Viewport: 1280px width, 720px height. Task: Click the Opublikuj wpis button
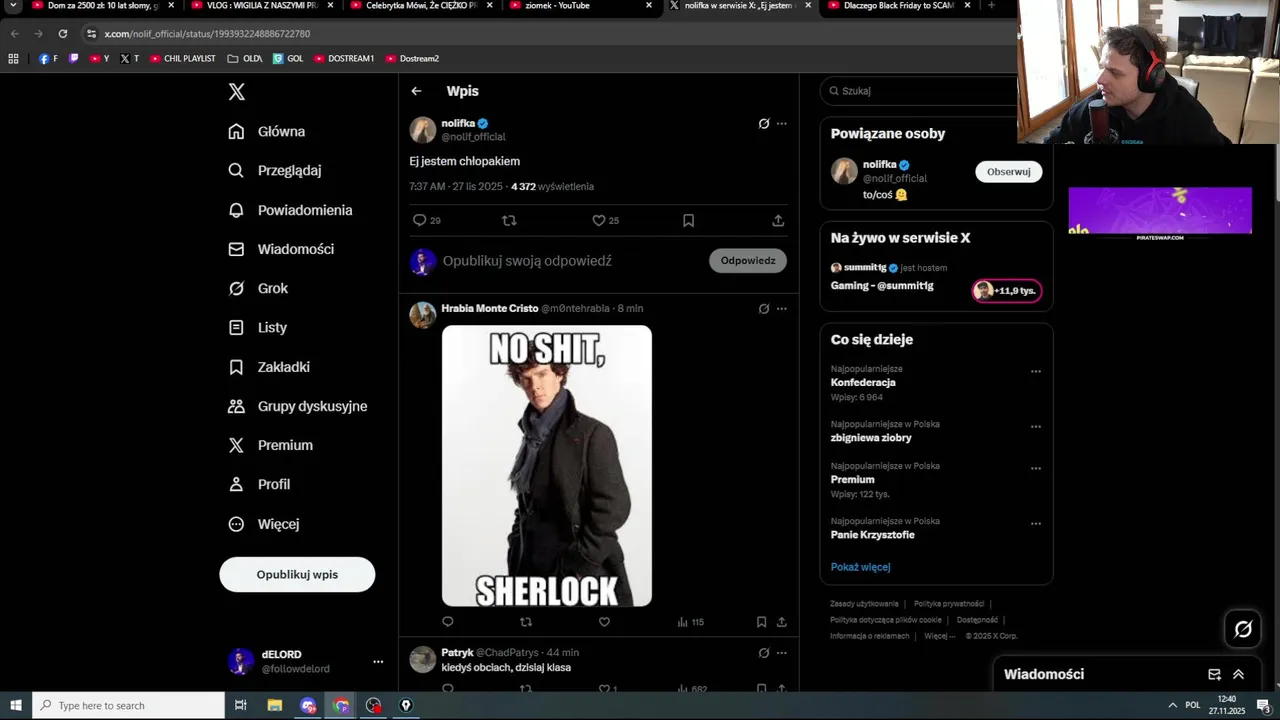pyautogui.click(x=297, y=575)
